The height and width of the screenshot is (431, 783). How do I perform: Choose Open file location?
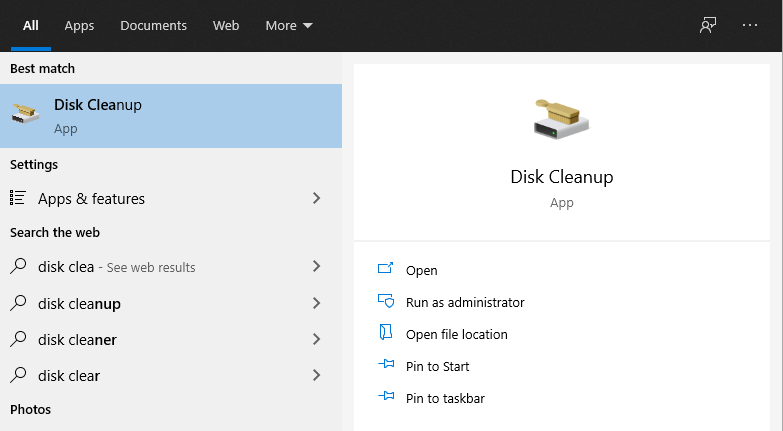(x=456, y=334)
